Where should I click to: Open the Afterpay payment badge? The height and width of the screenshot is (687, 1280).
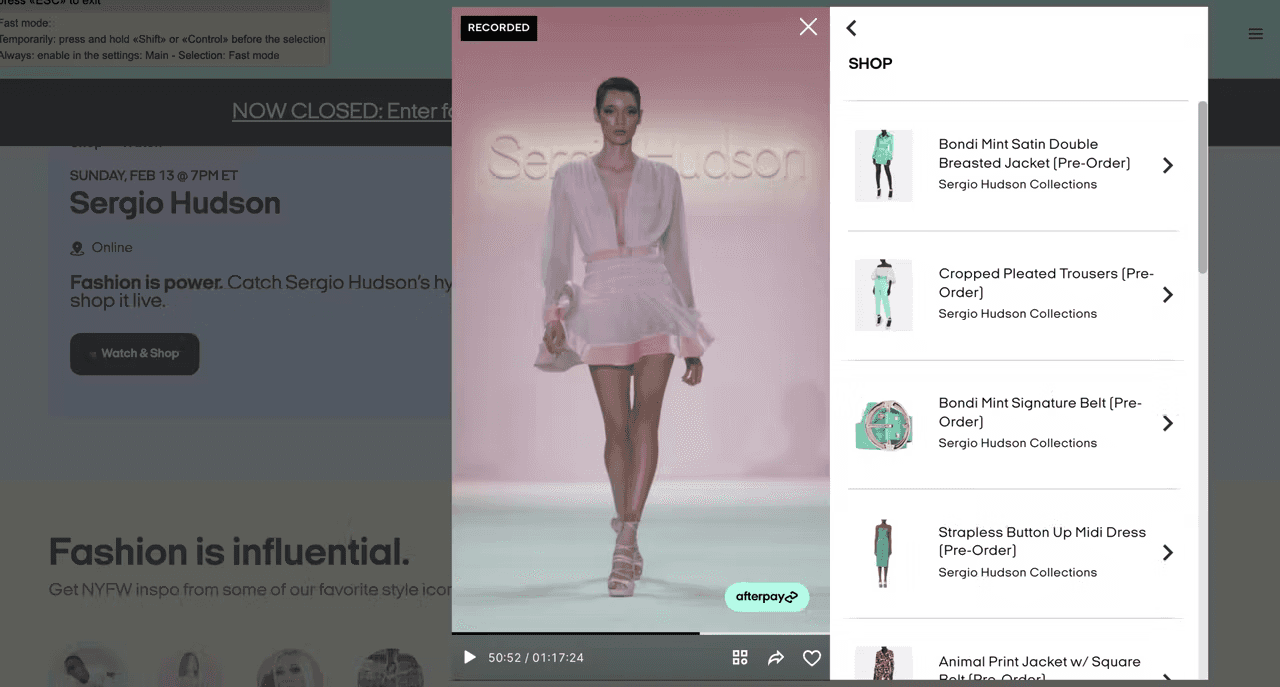click(x=766, y=597)
